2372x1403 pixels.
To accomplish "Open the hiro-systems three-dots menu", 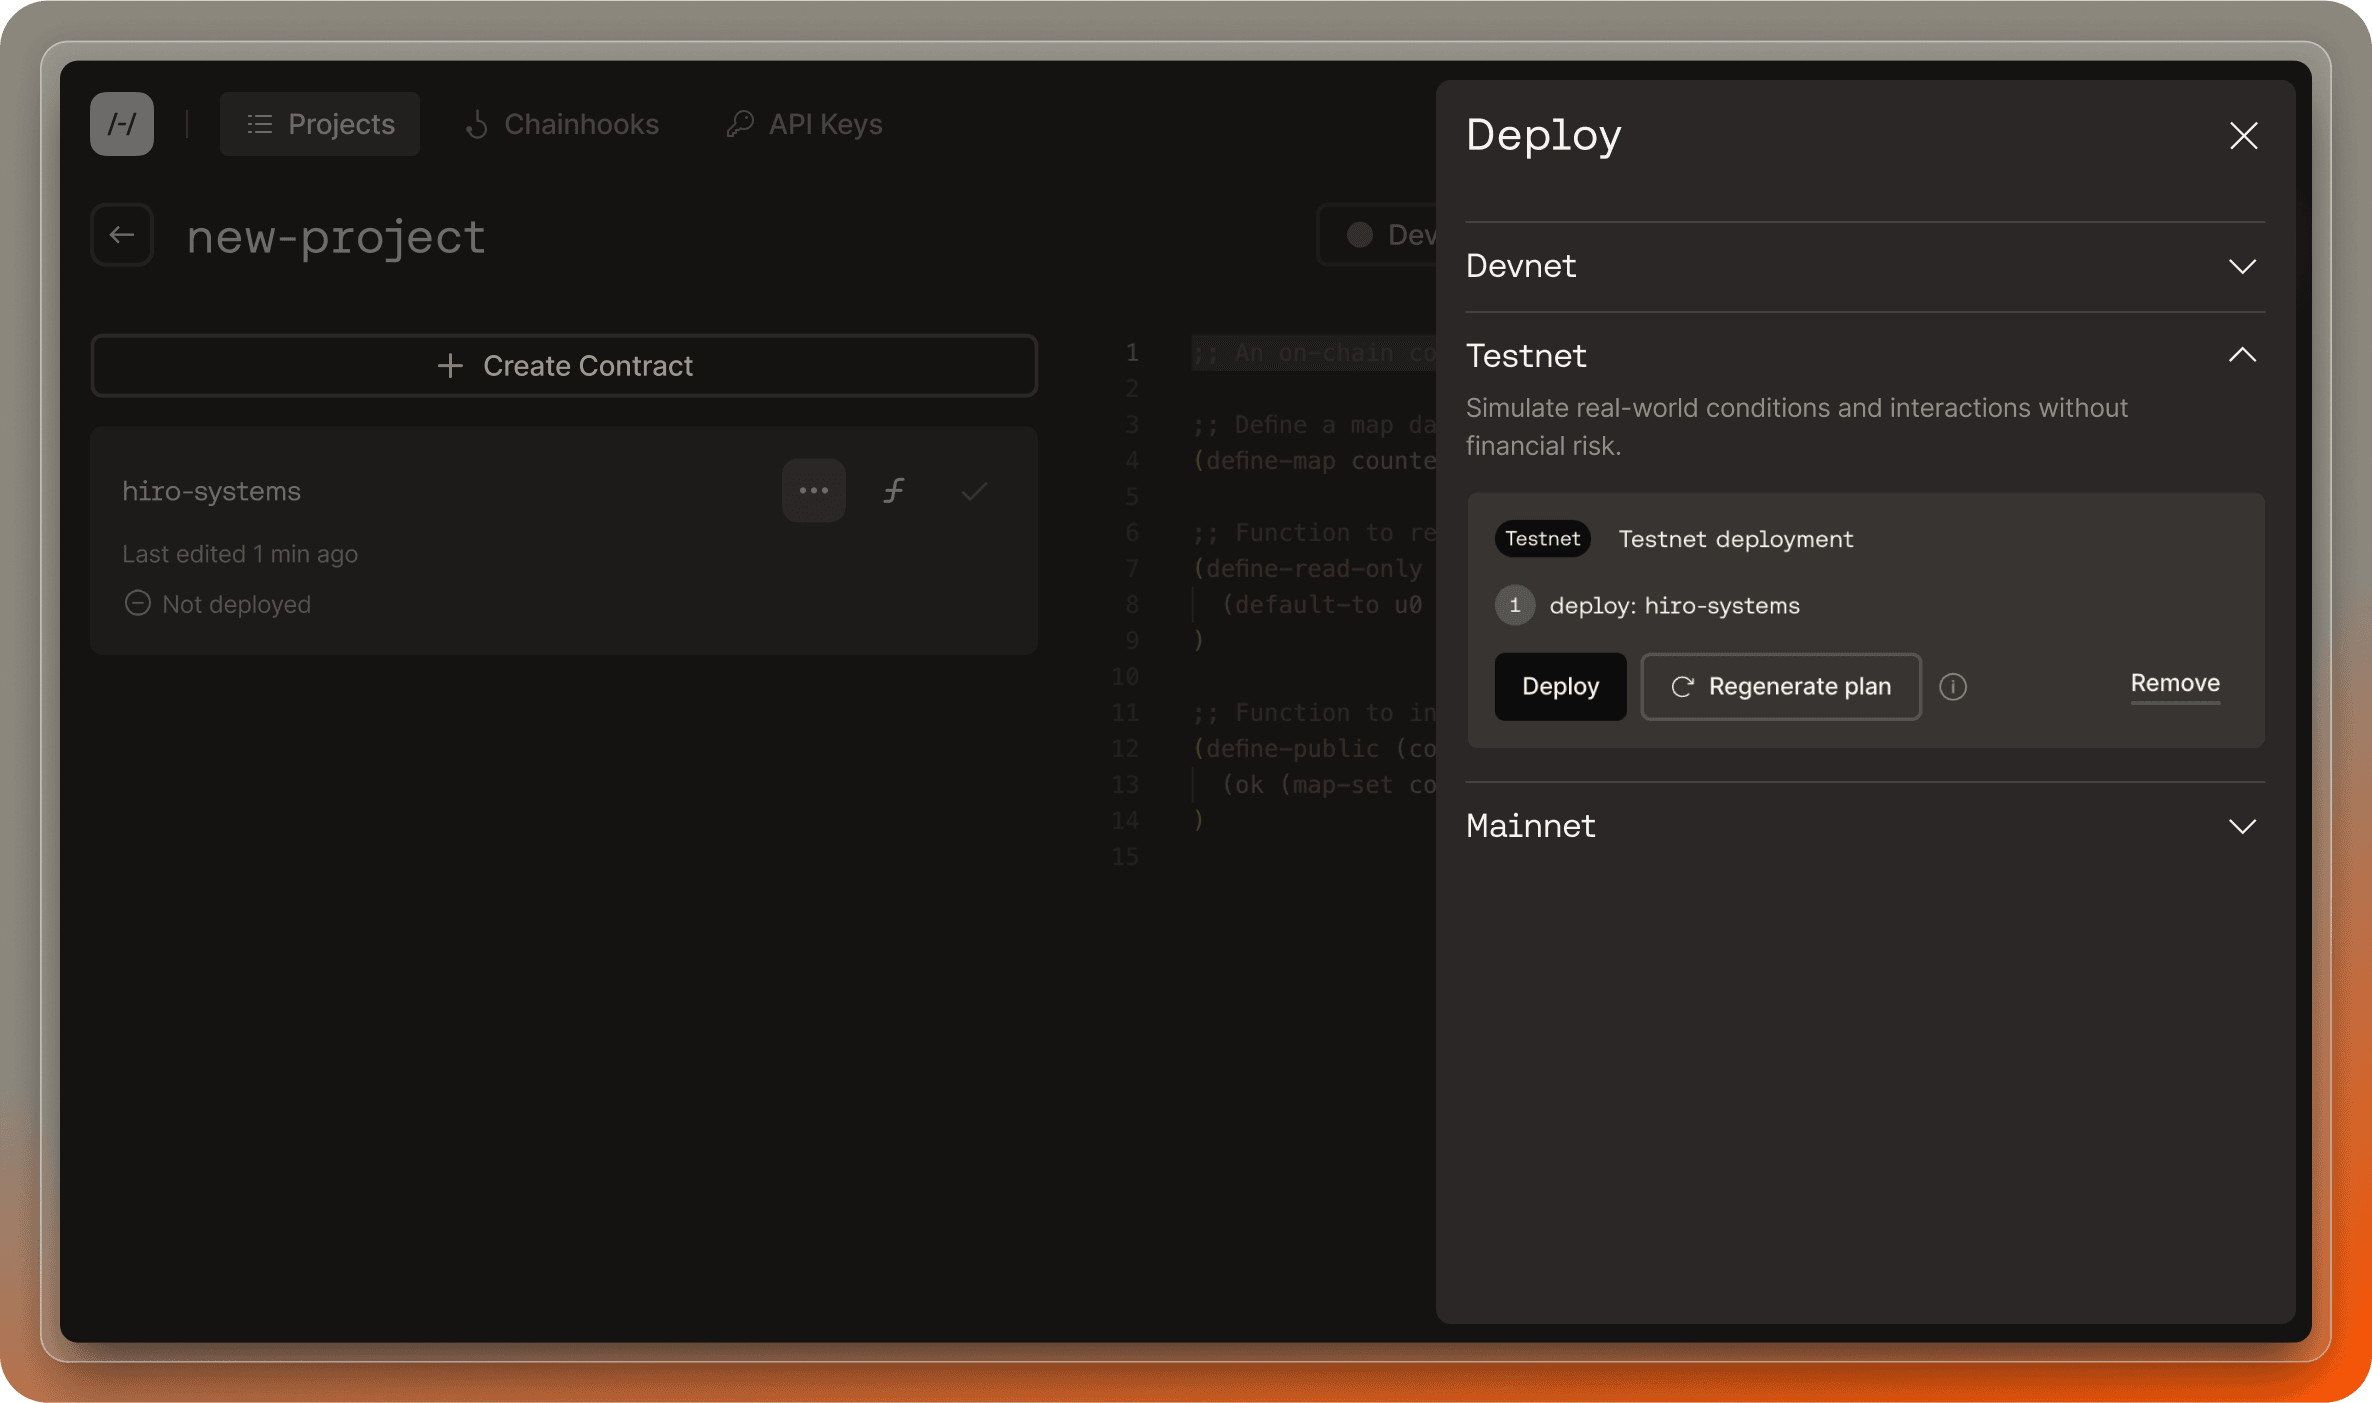I will pos(813,490).
